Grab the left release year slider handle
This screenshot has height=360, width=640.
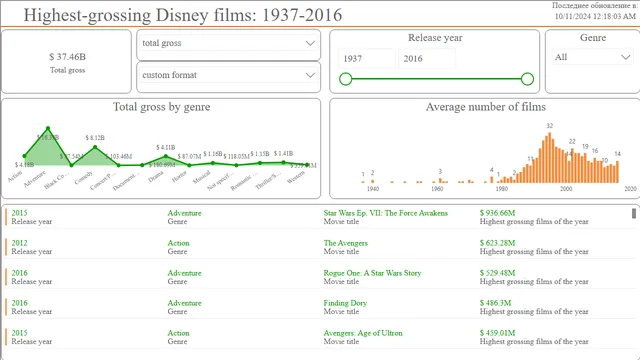tap(346, 79)
